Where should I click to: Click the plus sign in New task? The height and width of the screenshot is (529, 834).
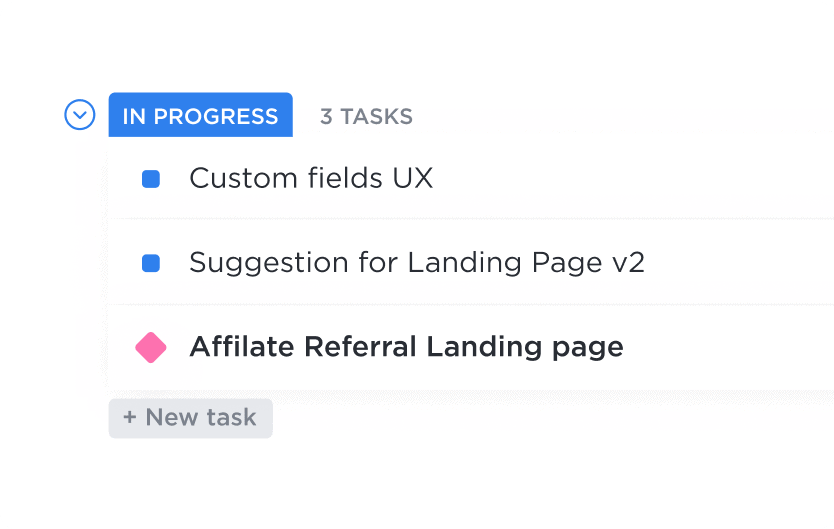click(130, 418)
